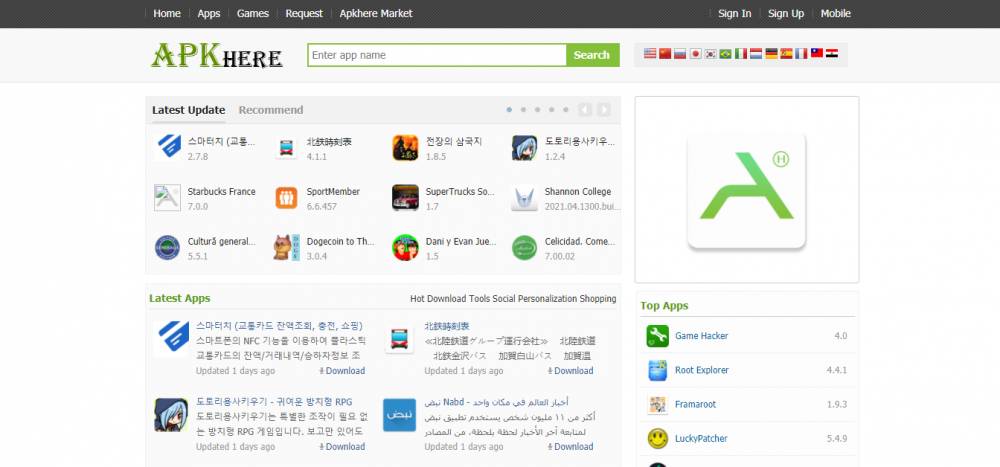1000x467 pixels.
Task: Switch to the Egypt flag language
Action: tap(832, 54)
